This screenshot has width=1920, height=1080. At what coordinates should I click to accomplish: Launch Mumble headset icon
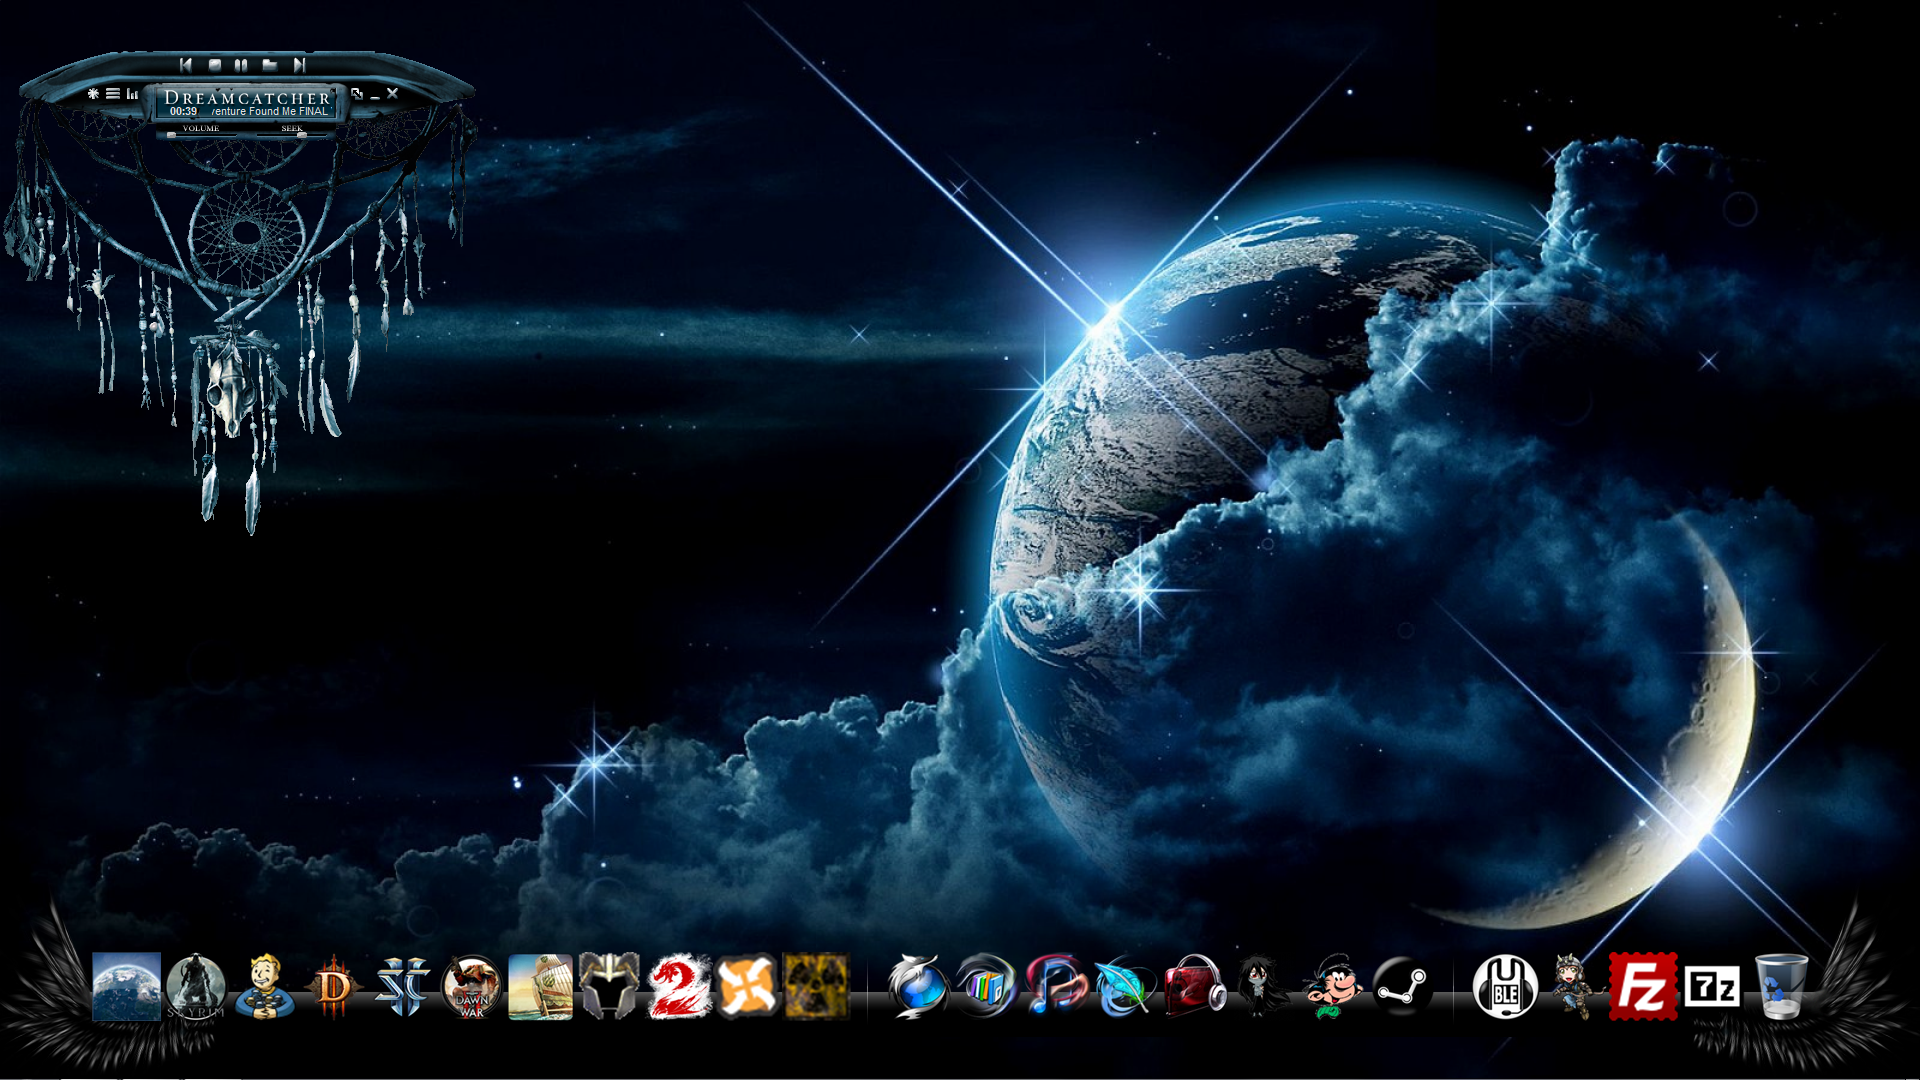click(x=1505, y=986)
